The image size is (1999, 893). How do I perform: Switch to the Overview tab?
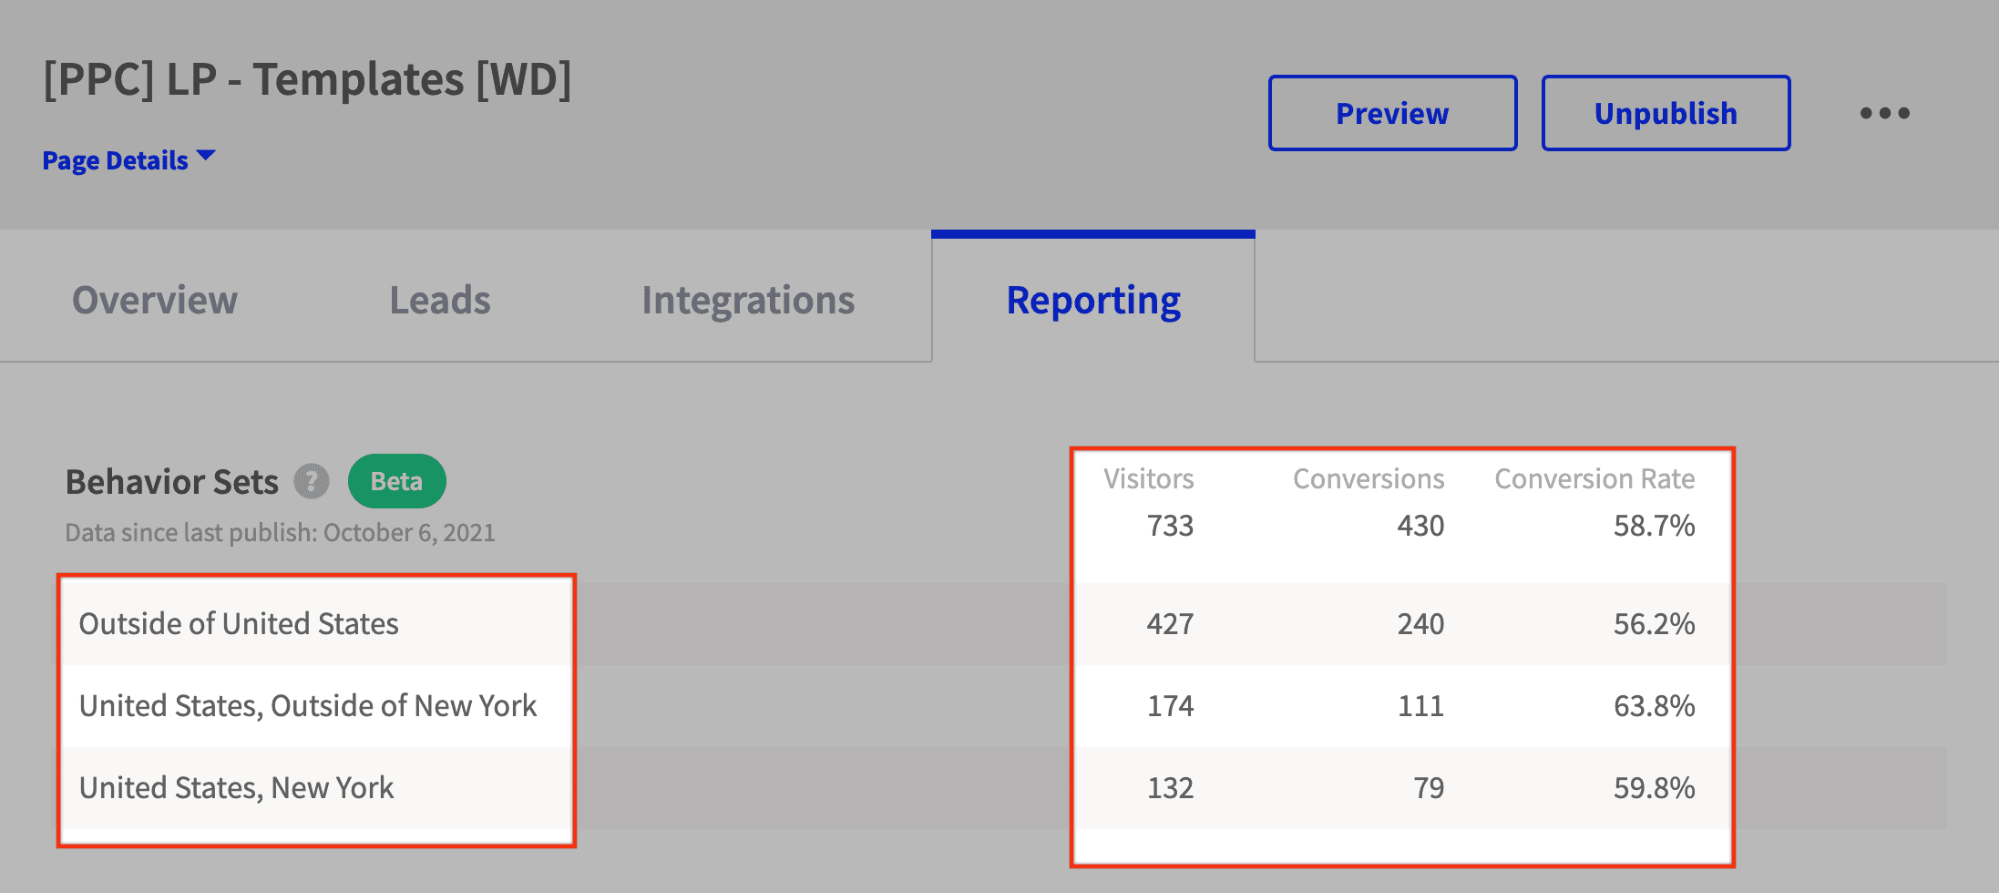tap(155, 299)
